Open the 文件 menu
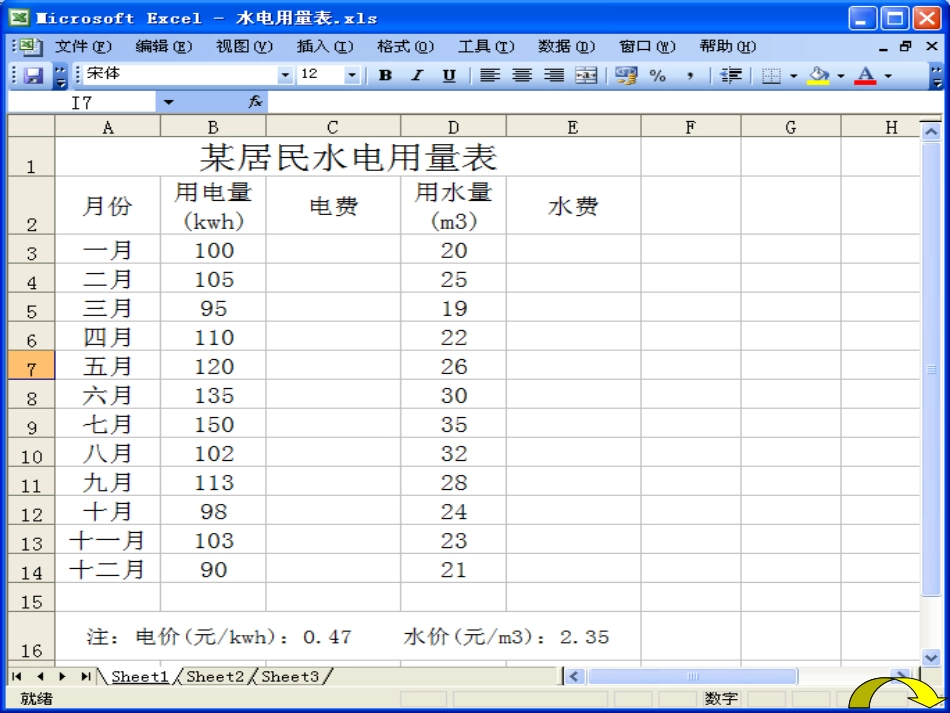This screenshot has height=713, width=950. tap(83, 46)
